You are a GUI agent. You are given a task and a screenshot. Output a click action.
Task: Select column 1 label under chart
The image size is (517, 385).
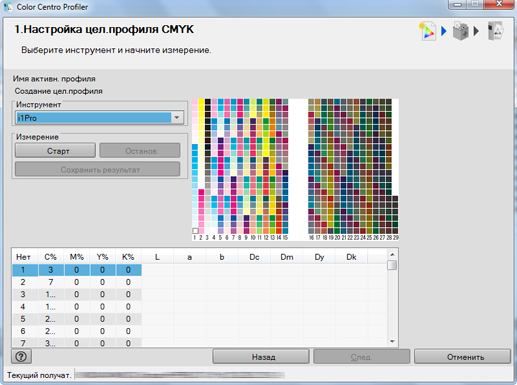194,238
